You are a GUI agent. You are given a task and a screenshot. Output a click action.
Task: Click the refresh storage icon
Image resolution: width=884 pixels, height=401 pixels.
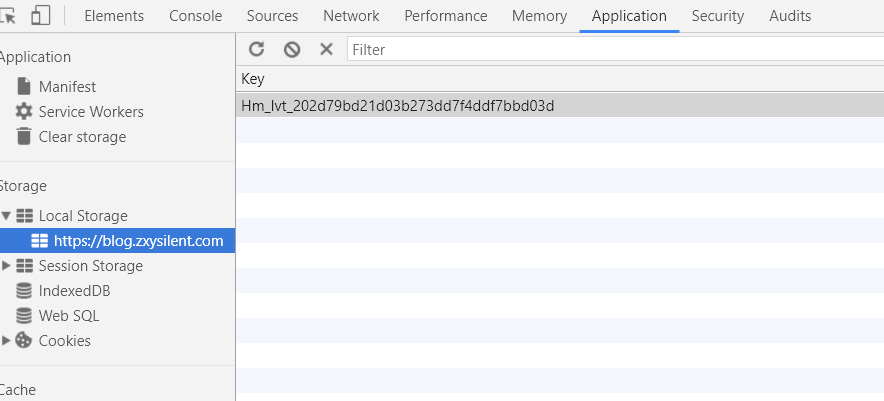[x=257, y=49]
